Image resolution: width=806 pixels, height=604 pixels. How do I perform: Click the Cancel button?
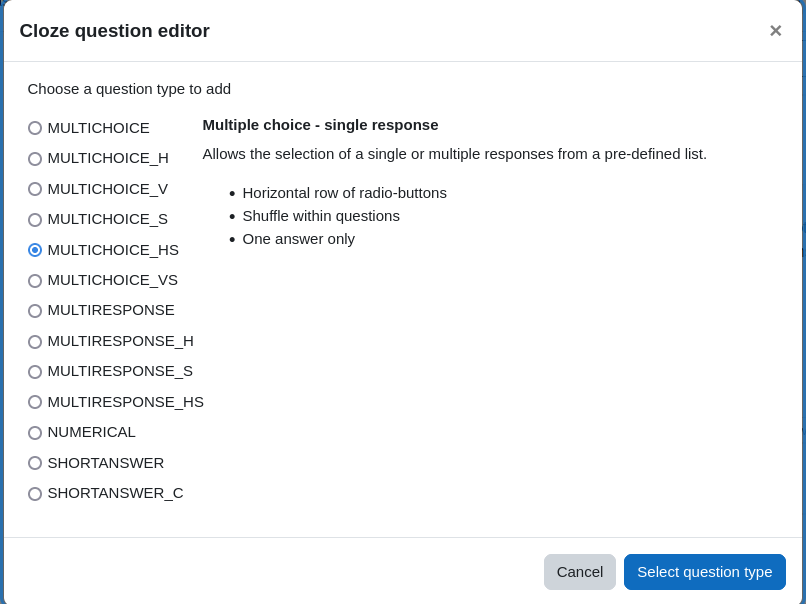(x=580, y=572)
